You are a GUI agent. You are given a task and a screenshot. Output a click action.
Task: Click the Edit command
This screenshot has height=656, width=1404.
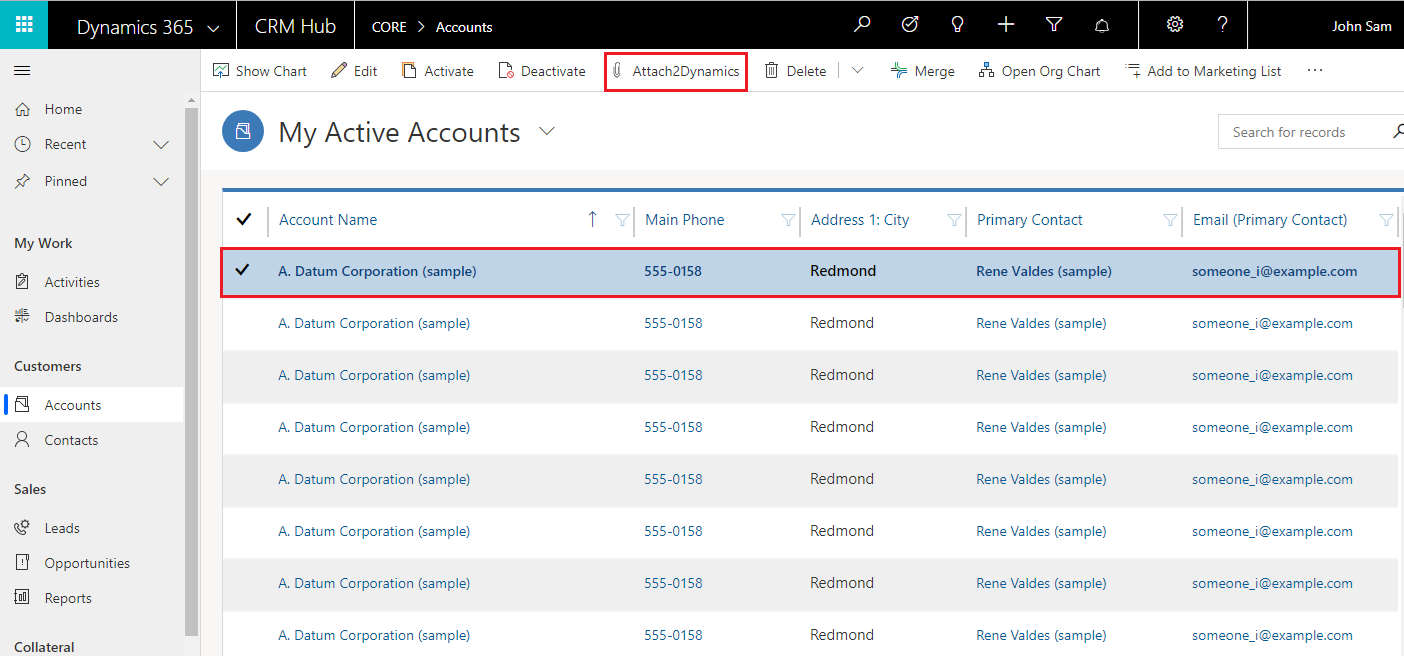354,71
